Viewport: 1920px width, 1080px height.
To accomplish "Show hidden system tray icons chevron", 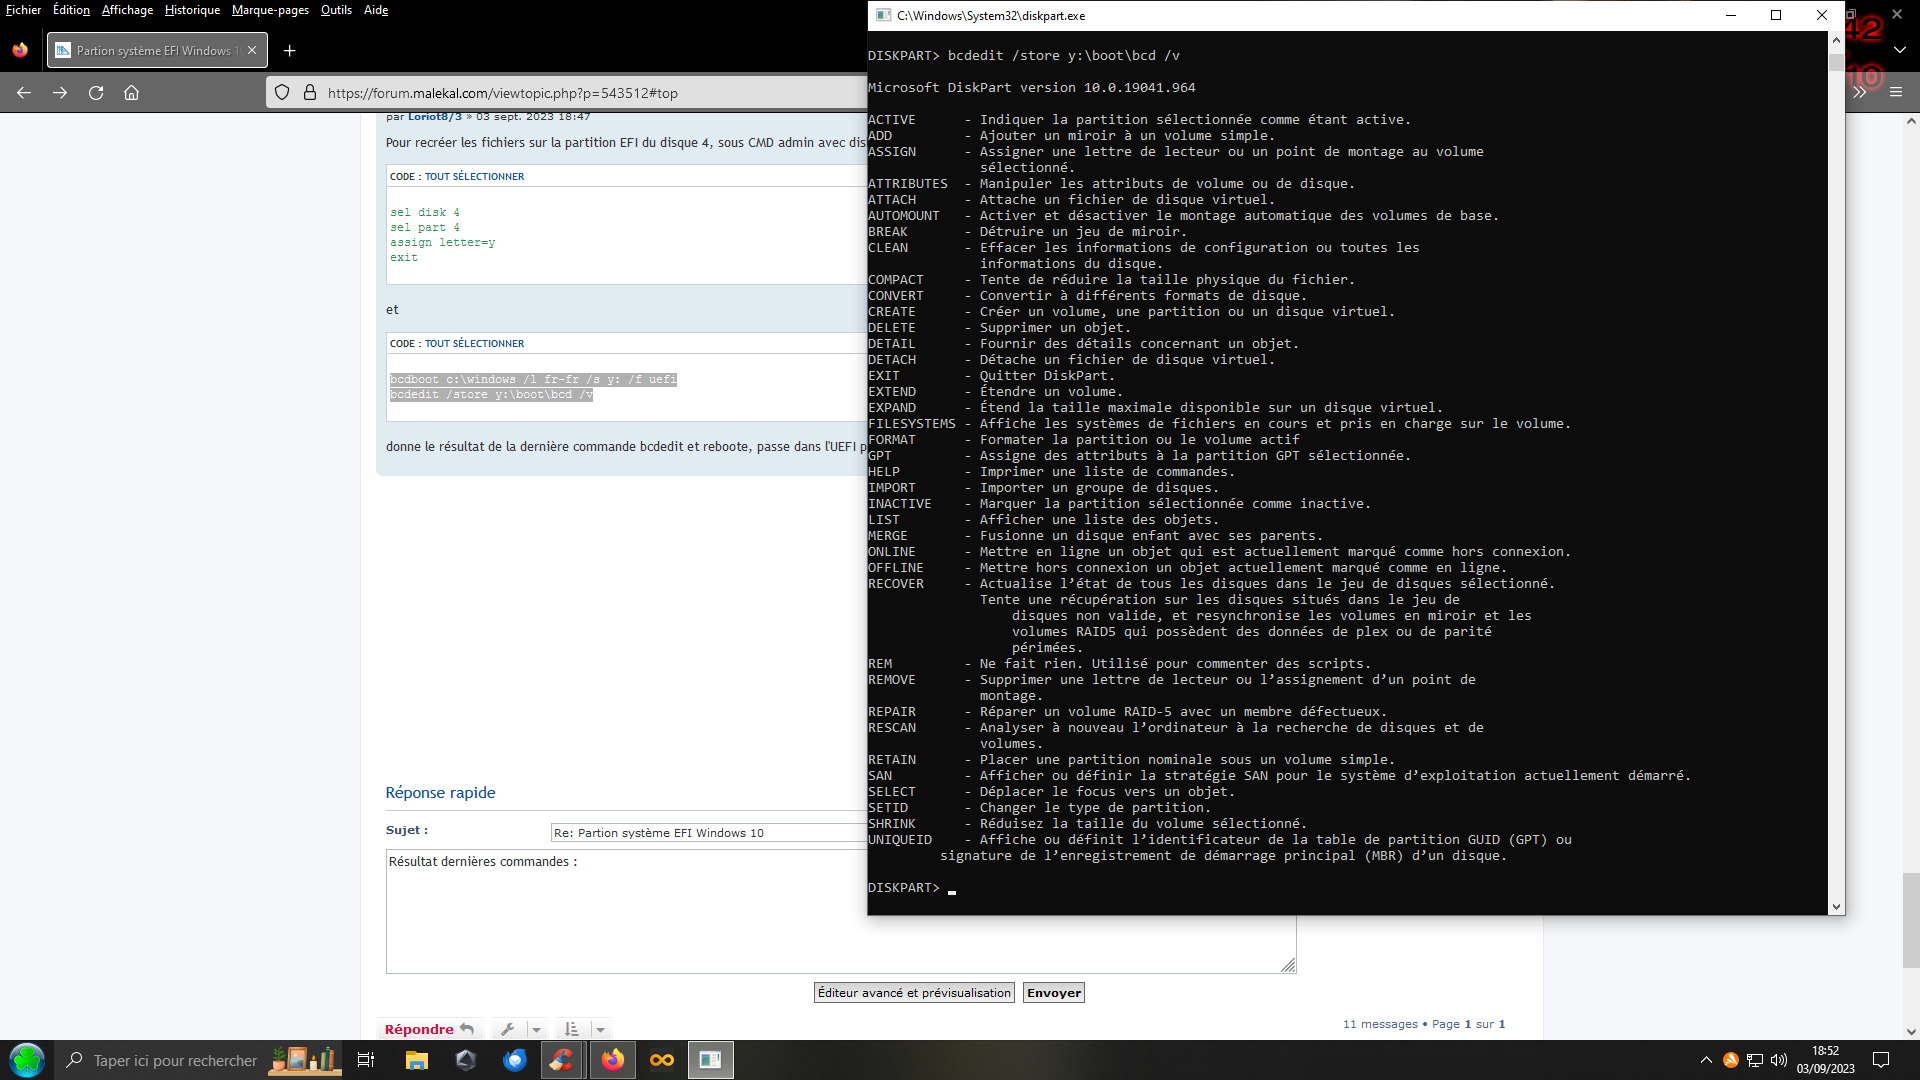I will [1706, 1060].
